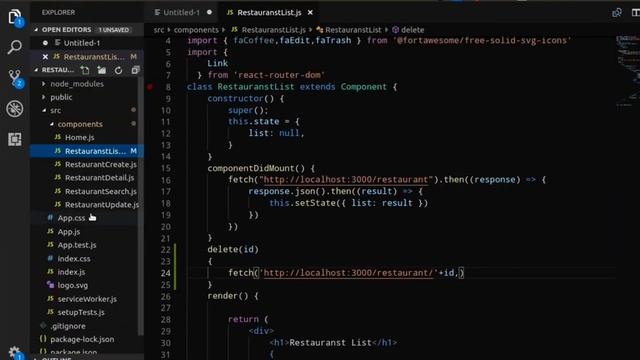This screenshot has width=640, height=360.
Task: Click 'constructor' on line 9
Action: pos(236,98)
